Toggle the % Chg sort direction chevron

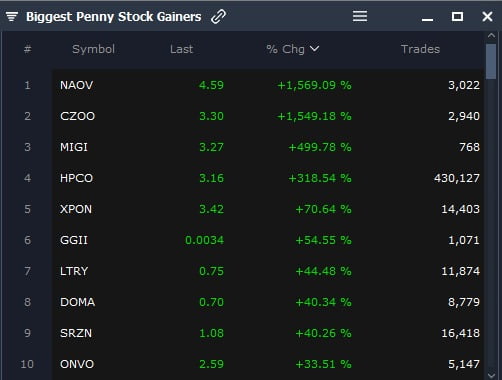tap(314, 49)
